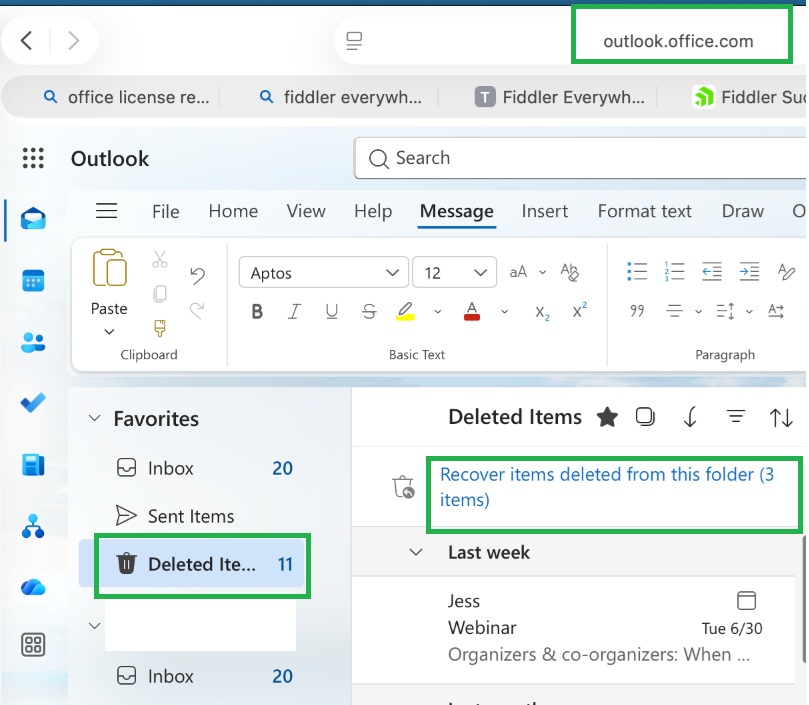Open Sent Items folder in Favorites
The width and height of the screenshot is (809, 705).
click(191, 516)
